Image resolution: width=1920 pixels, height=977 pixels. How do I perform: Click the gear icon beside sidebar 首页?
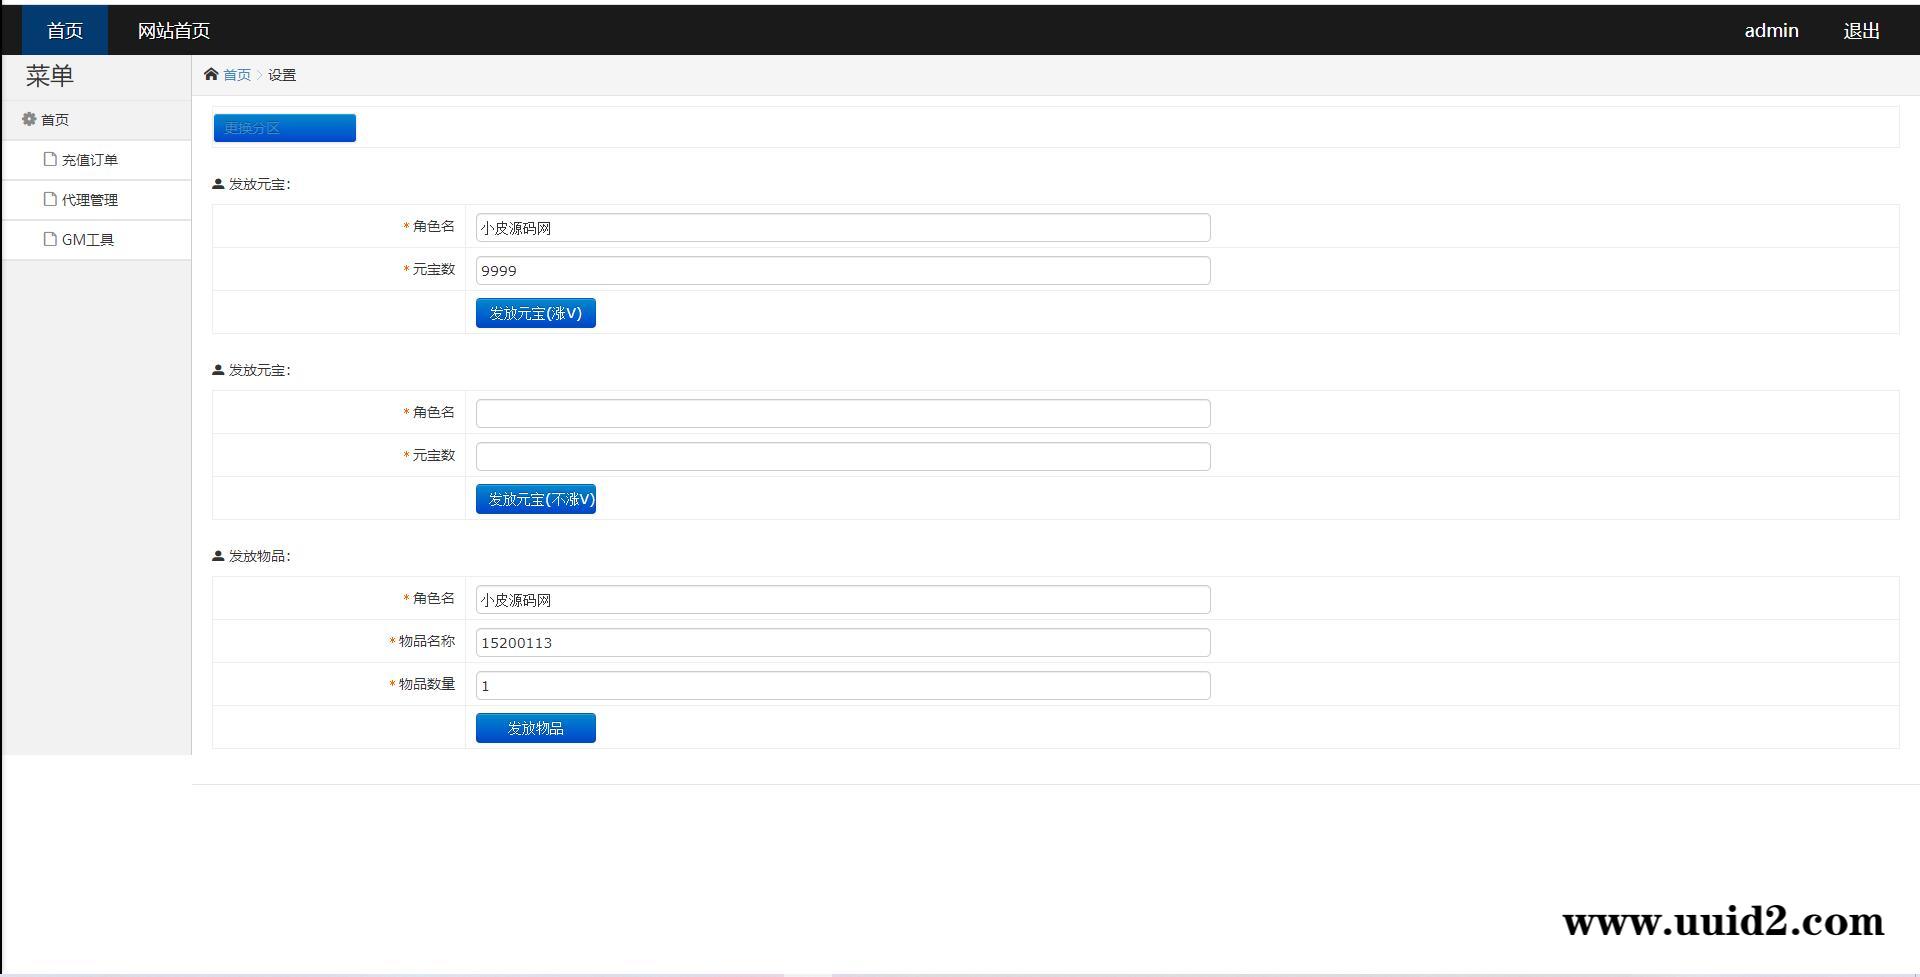[x=29, y=119]
